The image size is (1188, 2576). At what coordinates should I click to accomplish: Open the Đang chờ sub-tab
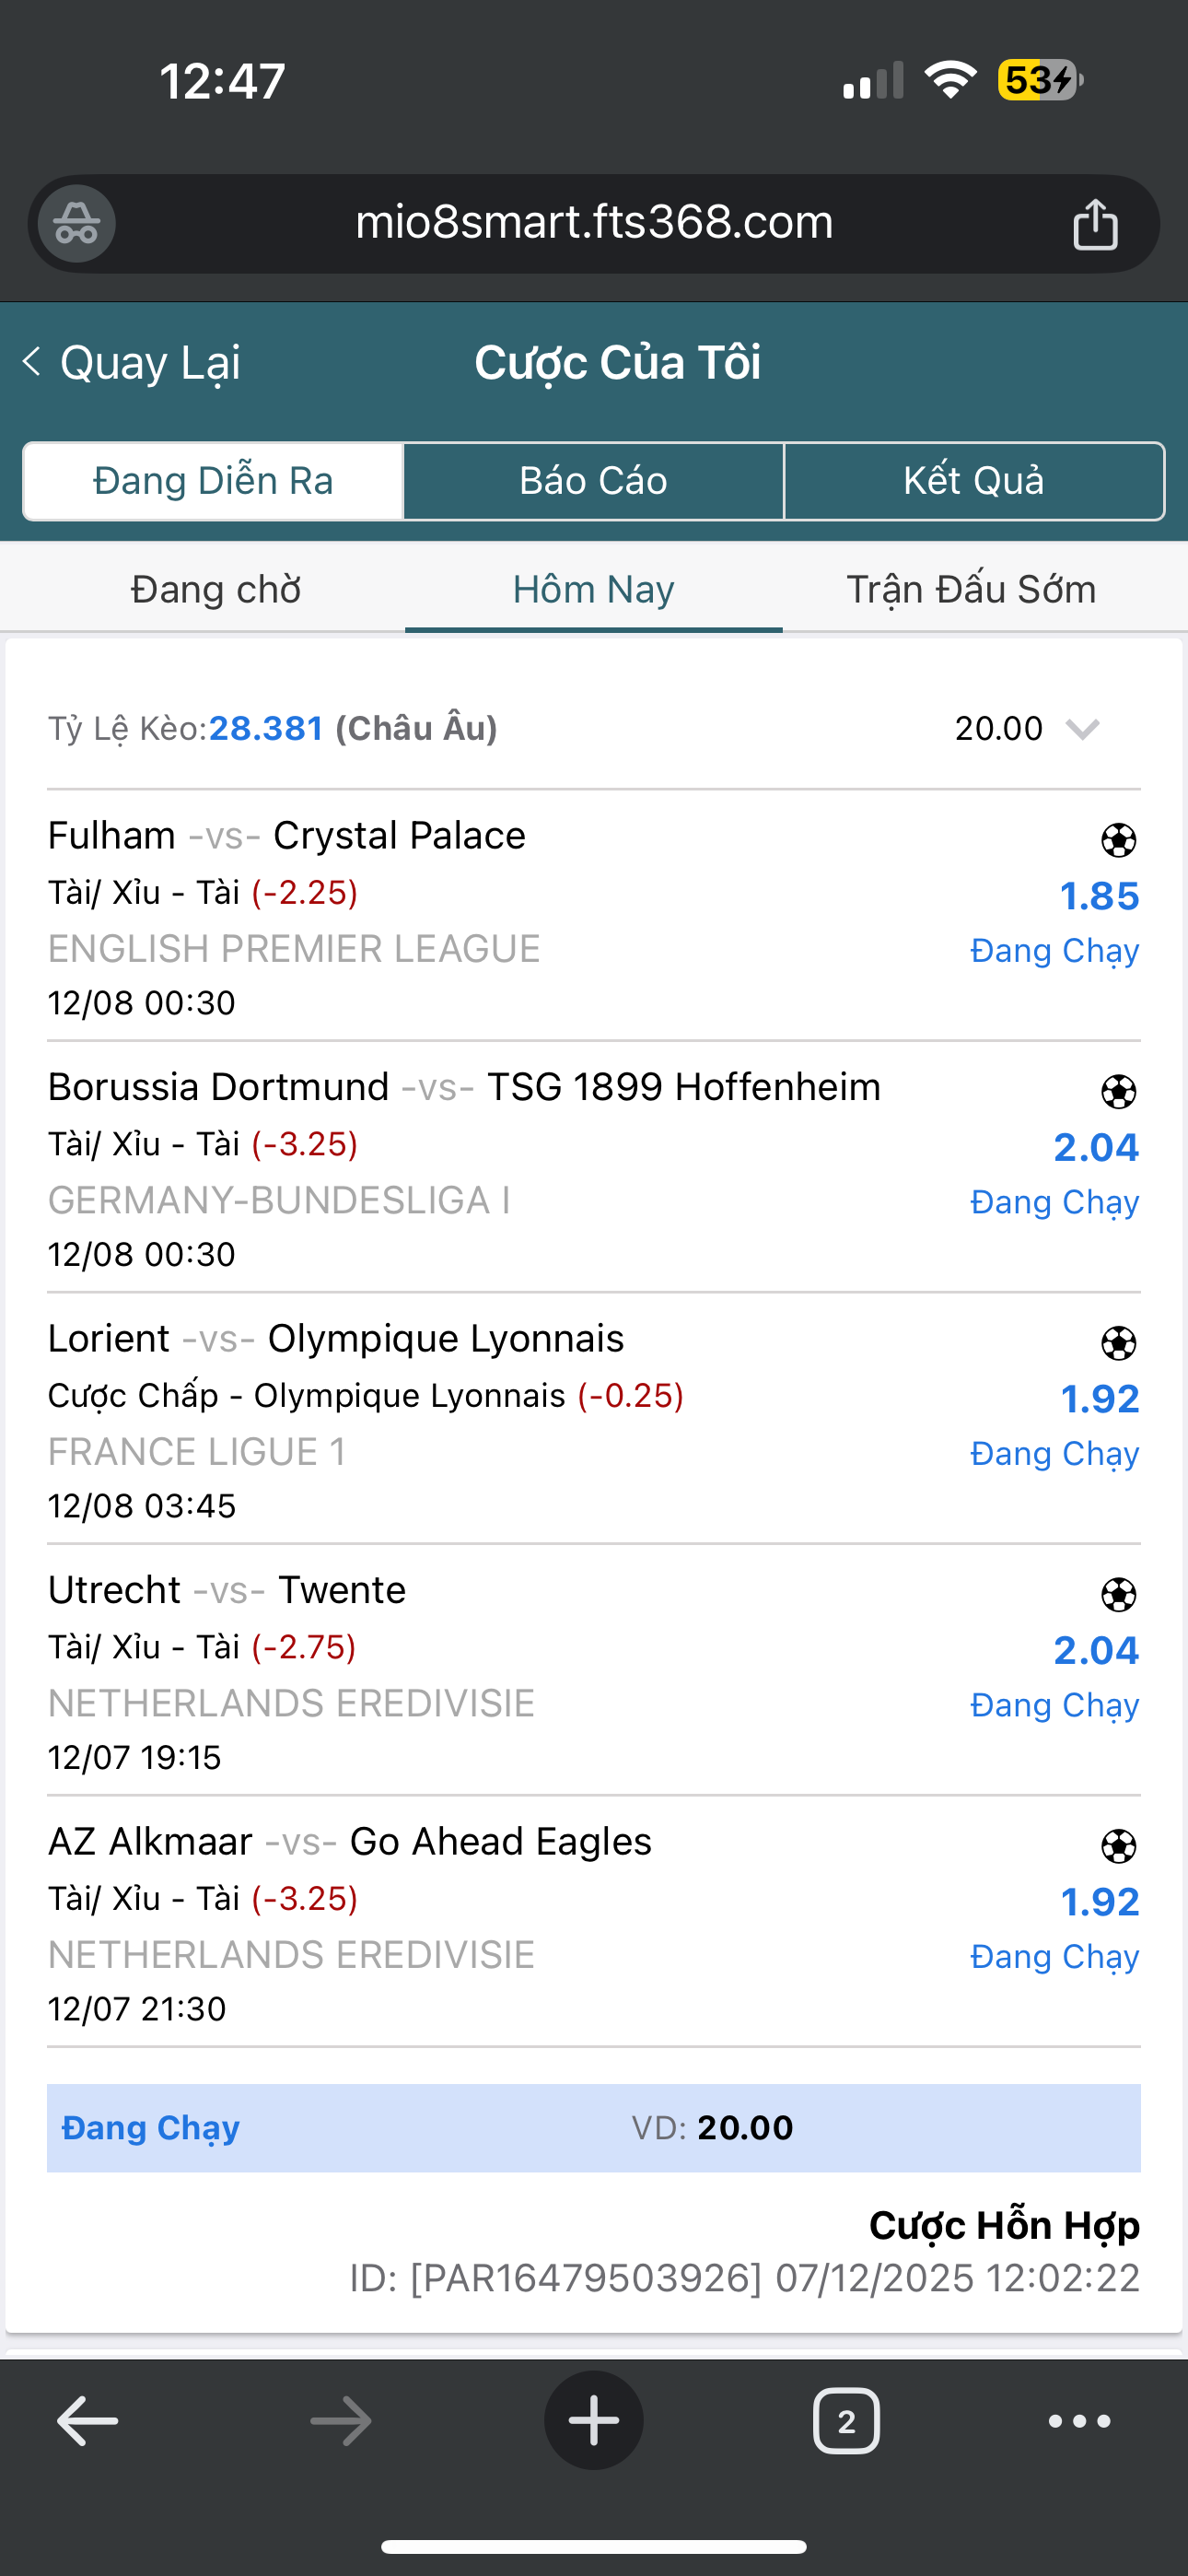(x=216, y=590)
